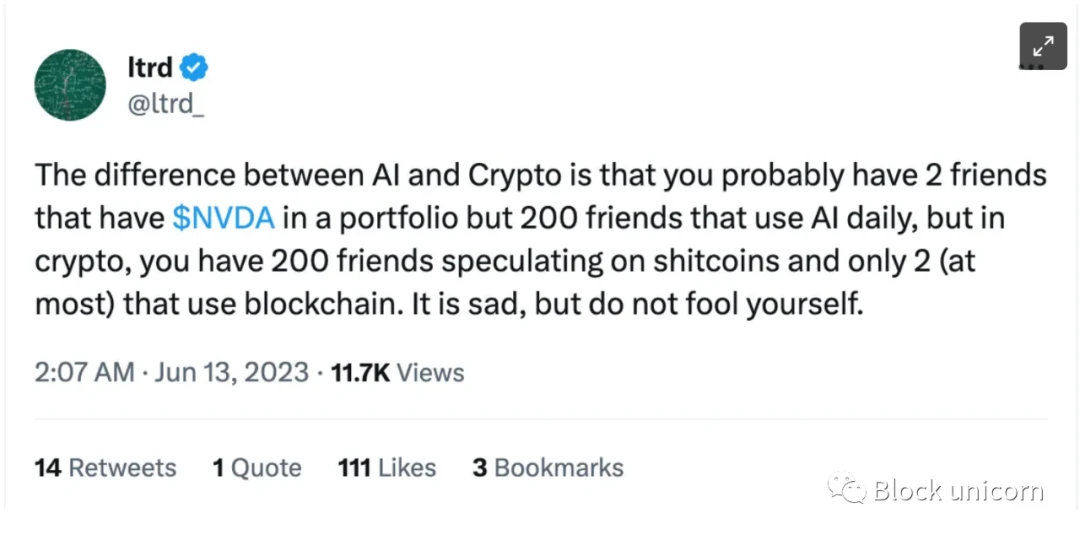Viewport: 1080px width, 535px height.
Task: Open the ltrd display name profile link
Action: [150, 68]
